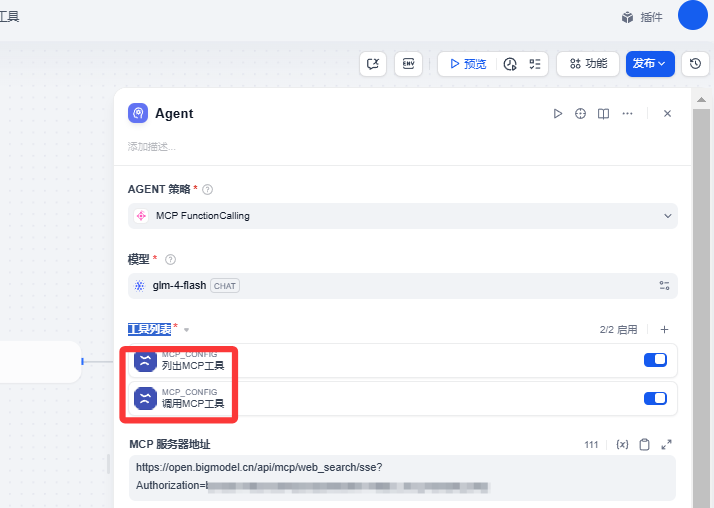Open the checklist icon beside preview

pos(535,64)
